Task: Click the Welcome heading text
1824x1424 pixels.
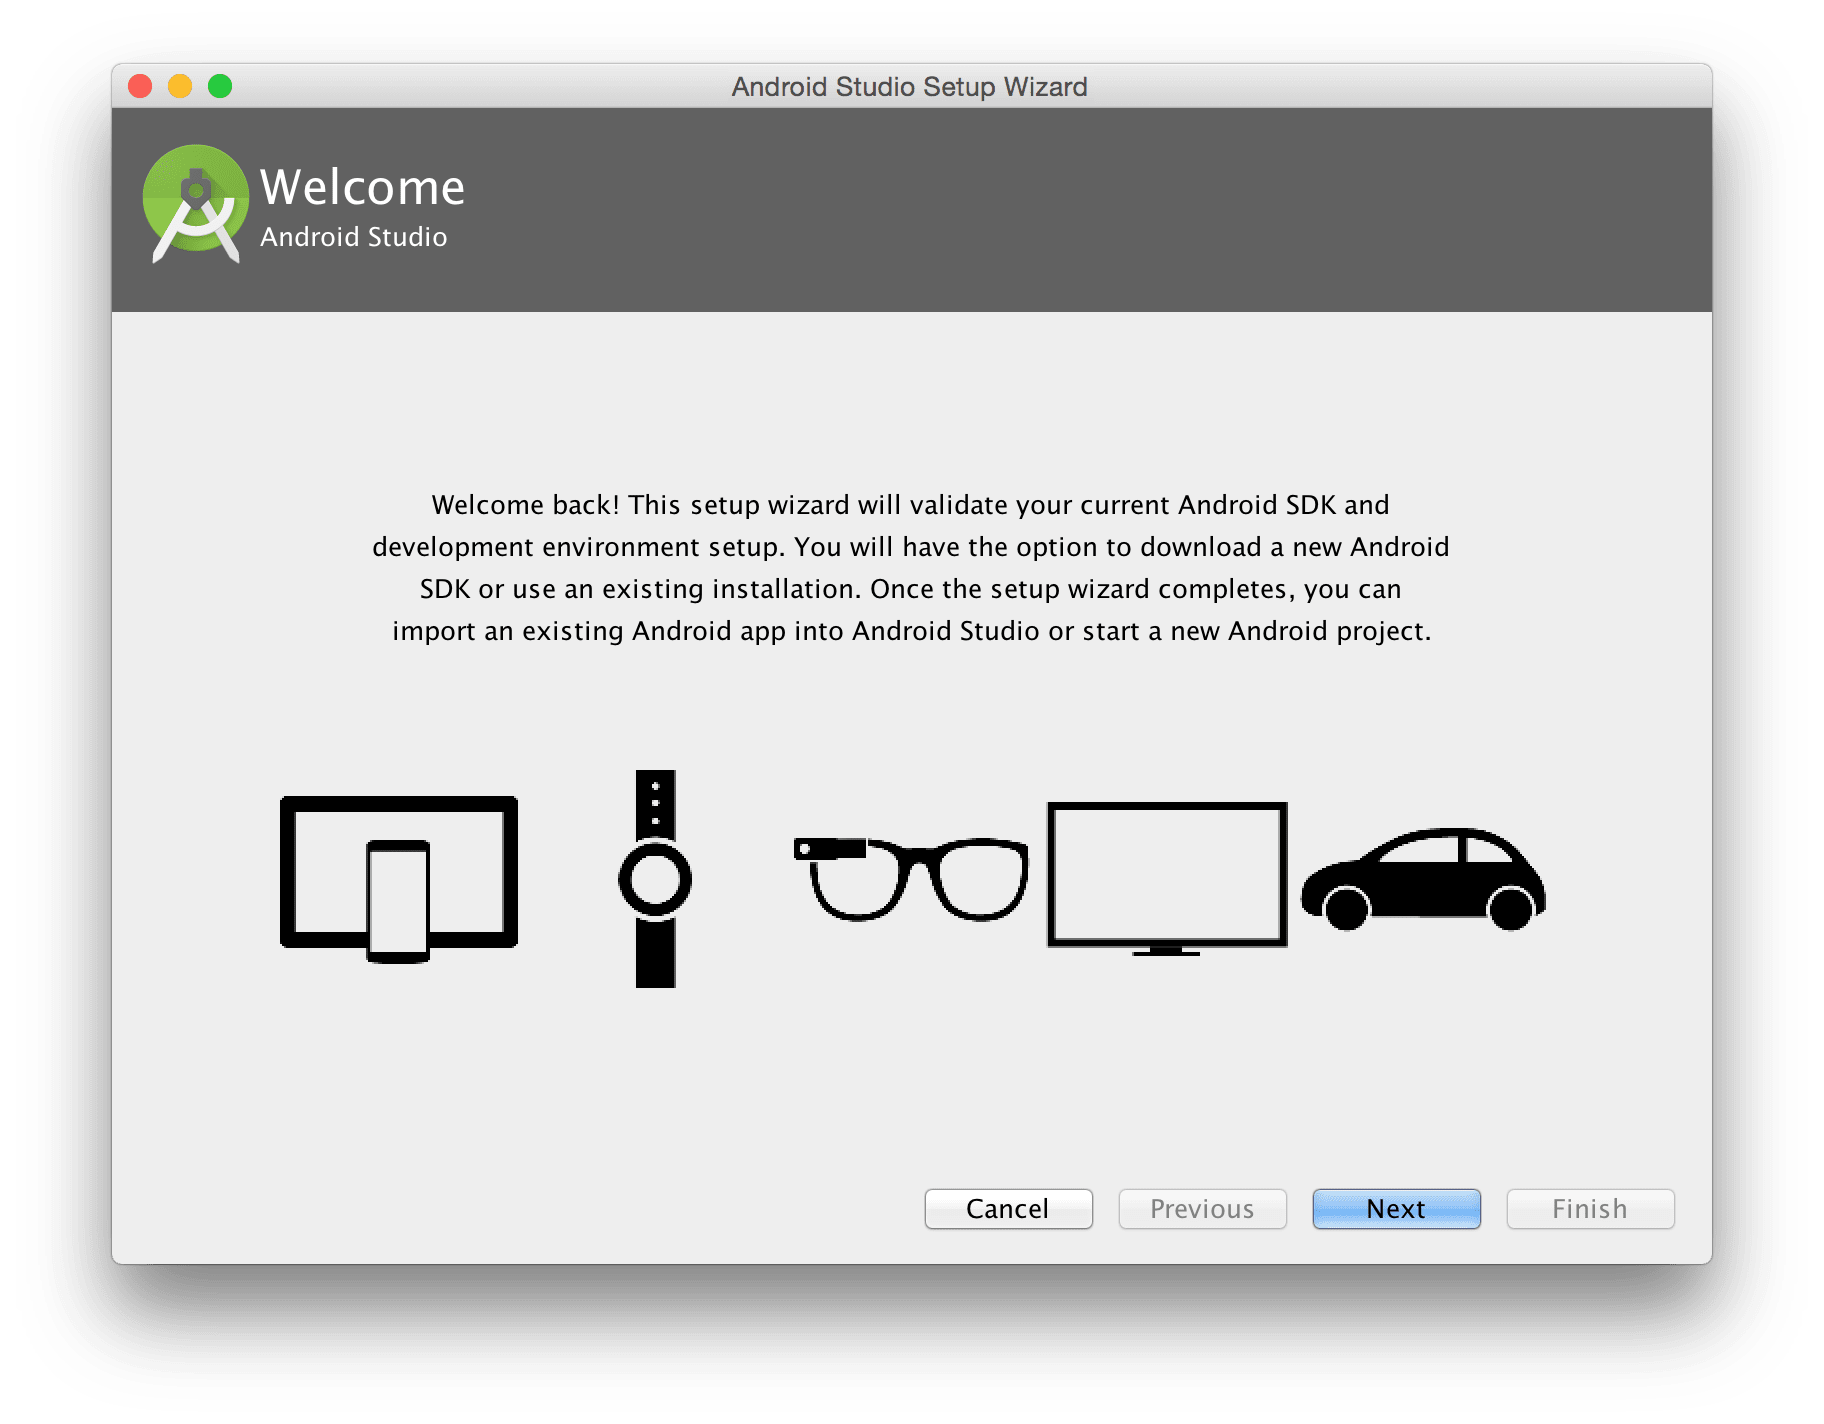Action: tap(362, 187)
